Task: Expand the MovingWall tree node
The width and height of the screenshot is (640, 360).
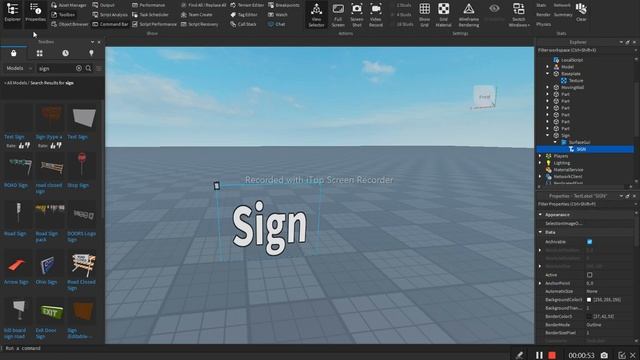Action: tap(547, 87)
